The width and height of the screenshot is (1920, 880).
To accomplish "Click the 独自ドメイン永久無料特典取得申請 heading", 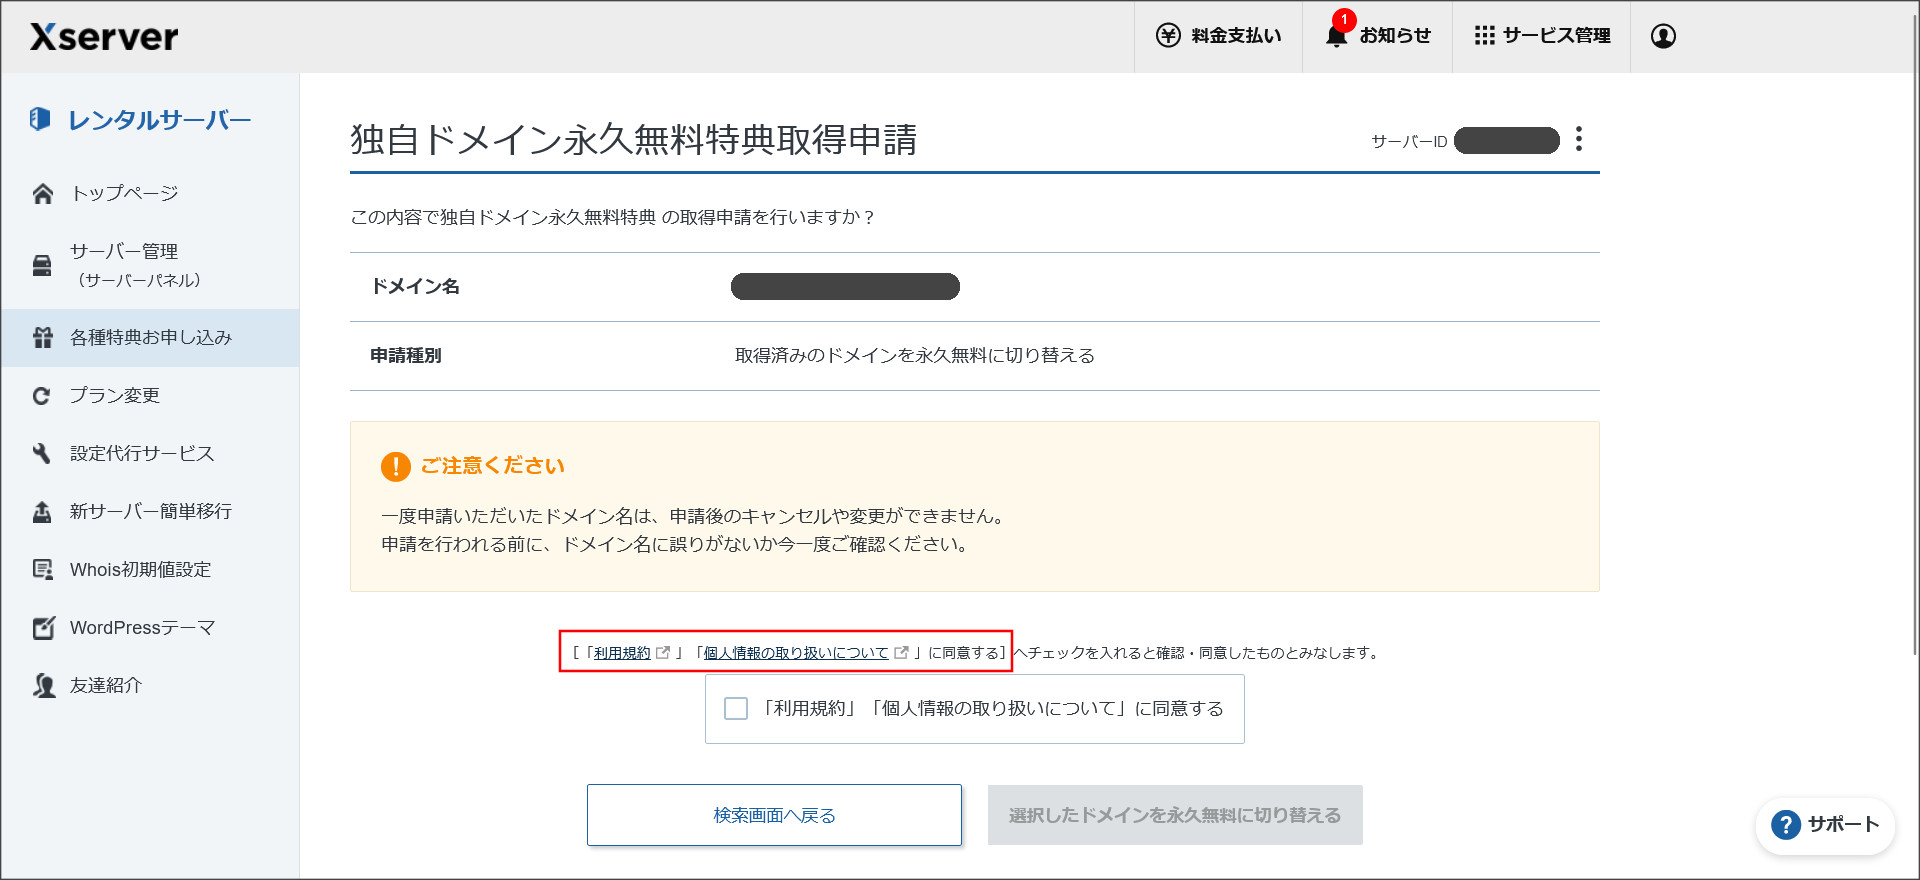I will (634, 140).
